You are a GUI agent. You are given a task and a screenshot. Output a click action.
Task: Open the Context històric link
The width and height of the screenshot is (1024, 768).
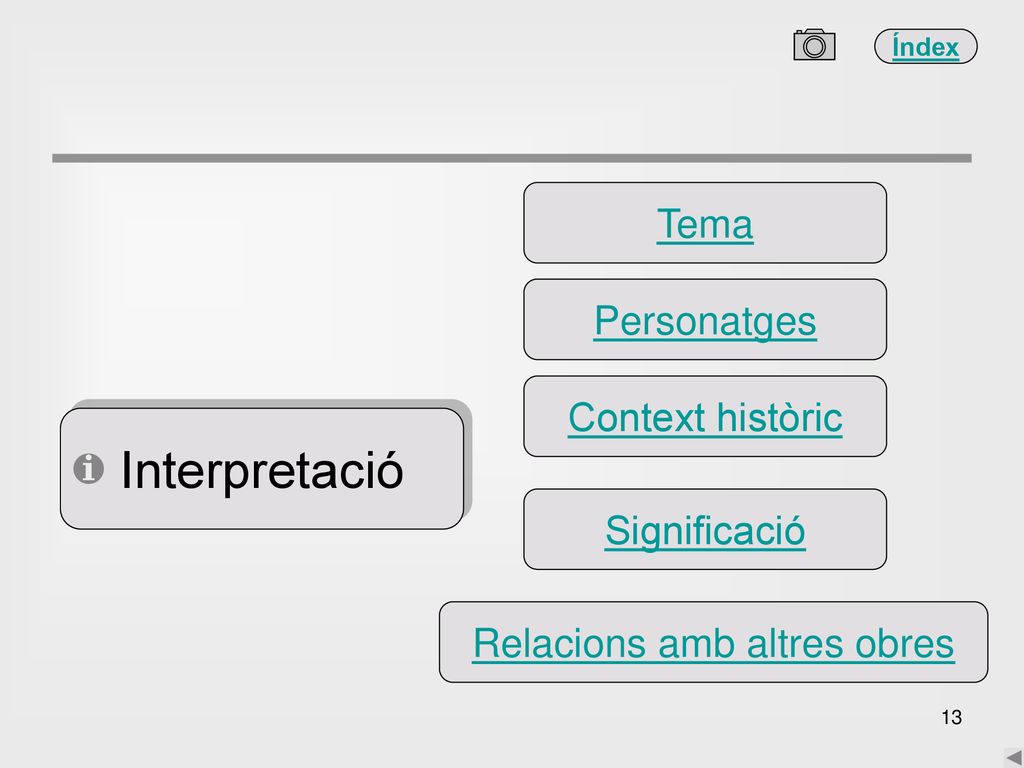[705, 417]
